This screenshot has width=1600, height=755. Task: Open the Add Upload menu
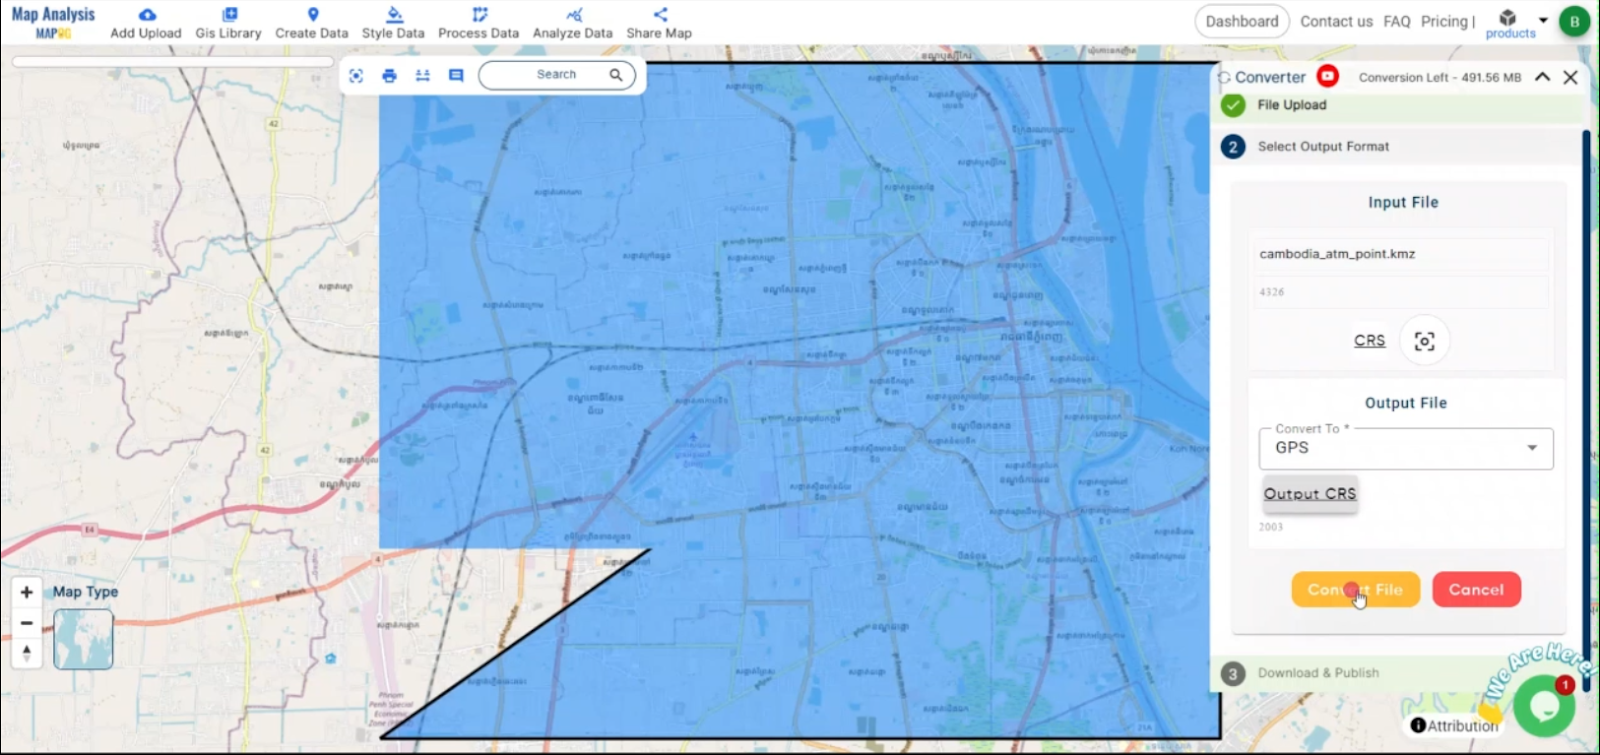pyautogui.click(x=146, y=23)
